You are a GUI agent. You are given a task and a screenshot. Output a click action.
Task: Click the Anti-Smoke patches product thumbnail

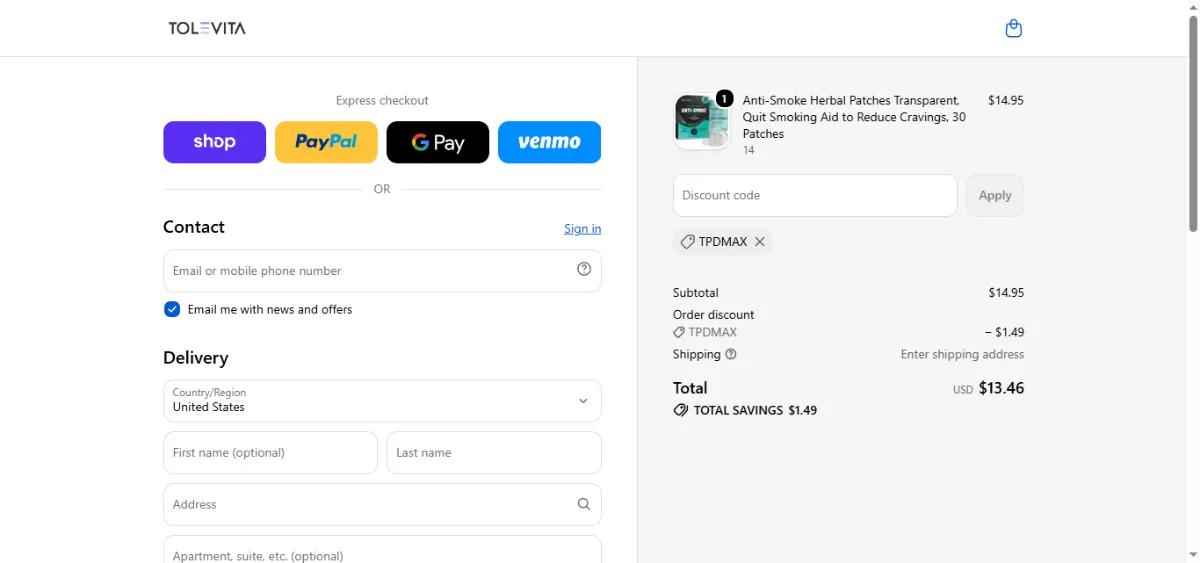coord(702,122)
